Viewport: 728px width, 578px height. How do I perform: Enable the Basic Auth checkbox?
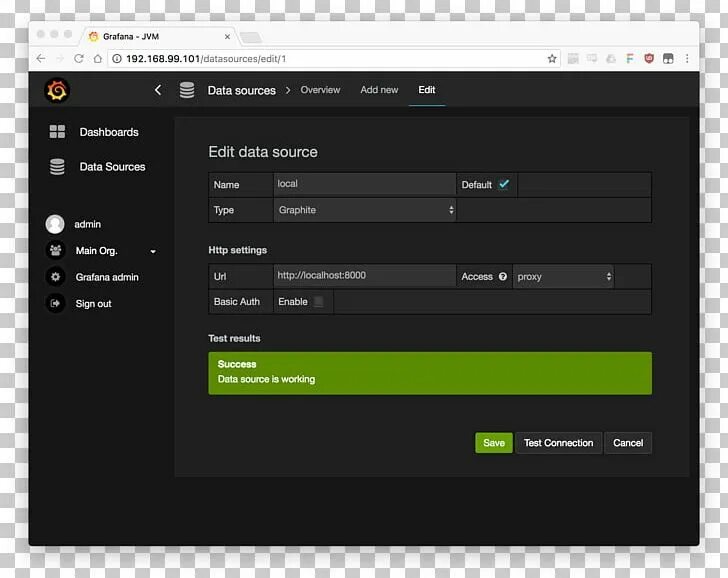point(318,302)
